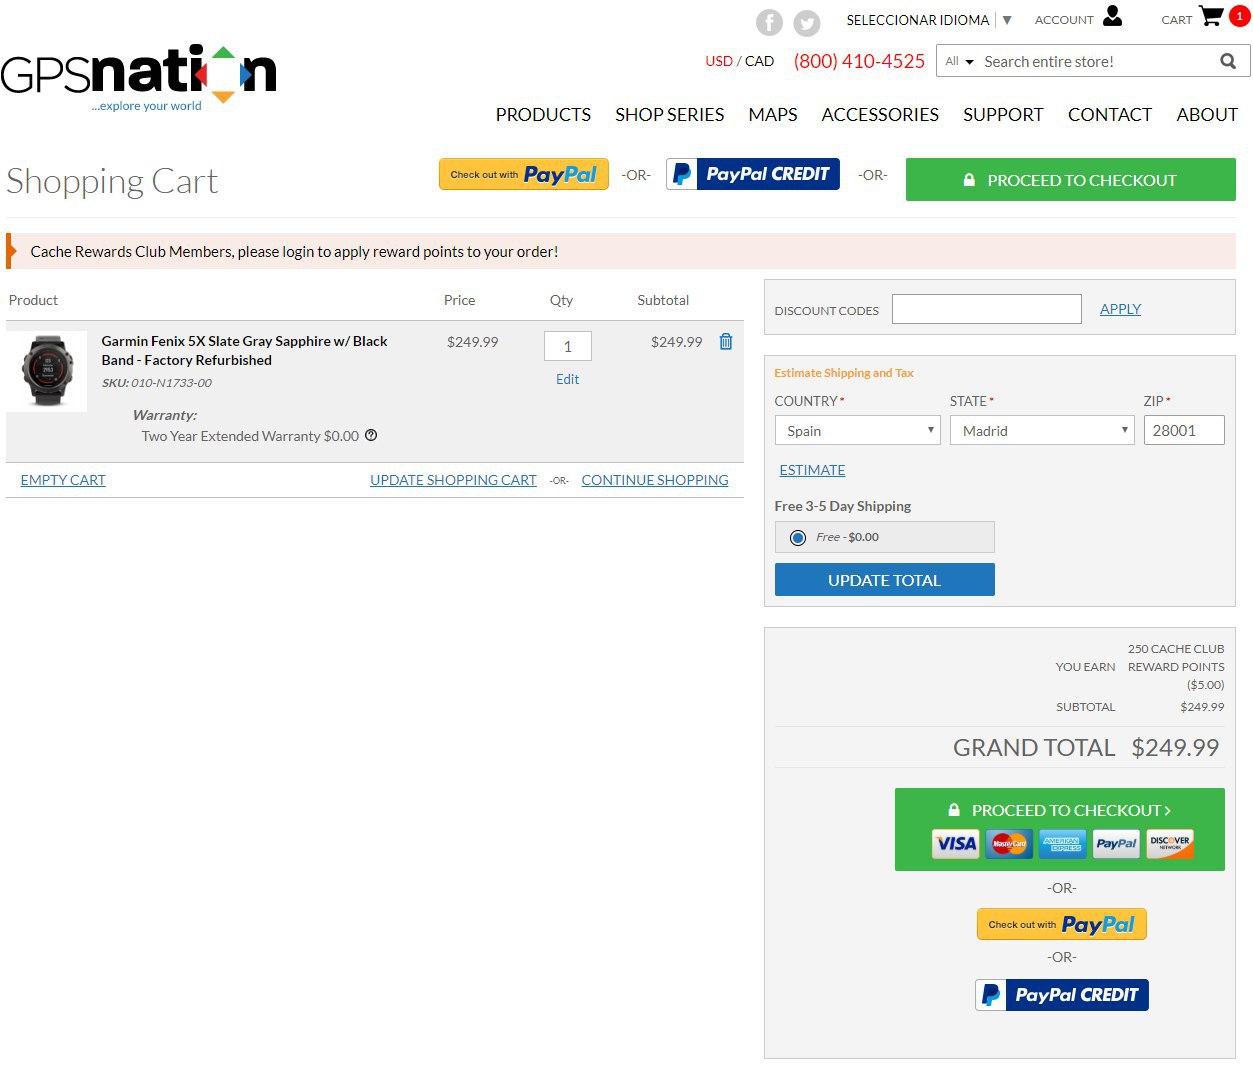
Task: Click the Cart label text
Action: pyautogui.click(x=1177, y=20)
